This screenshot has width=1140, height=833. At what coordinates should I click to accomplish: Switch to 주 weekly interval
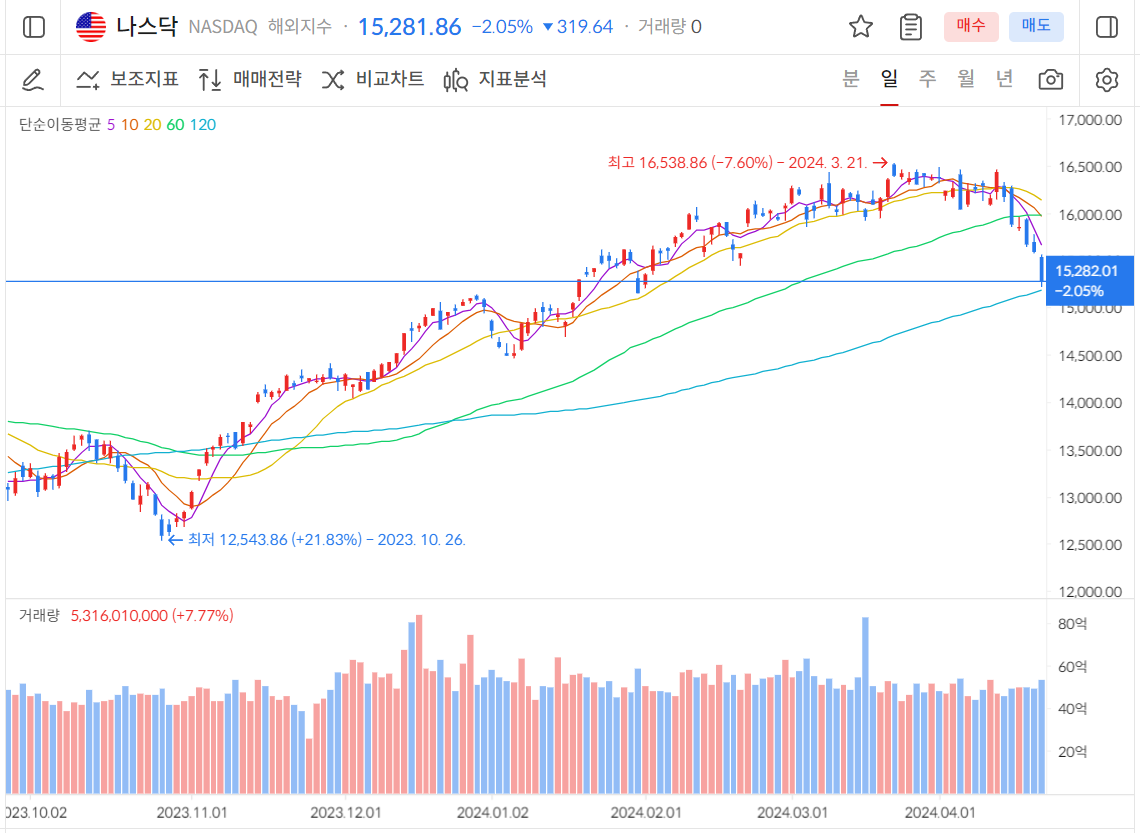coord(928,79)
